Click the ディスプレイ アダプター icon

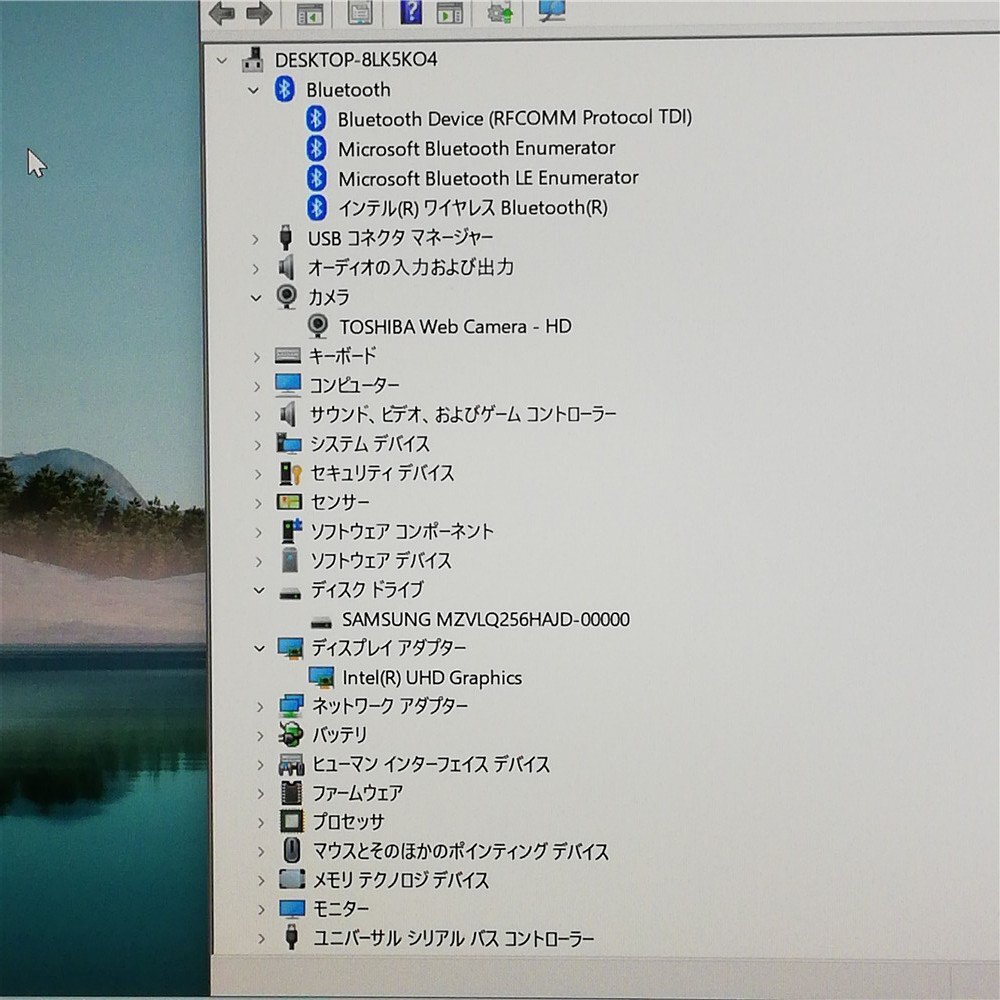[290, 648]
